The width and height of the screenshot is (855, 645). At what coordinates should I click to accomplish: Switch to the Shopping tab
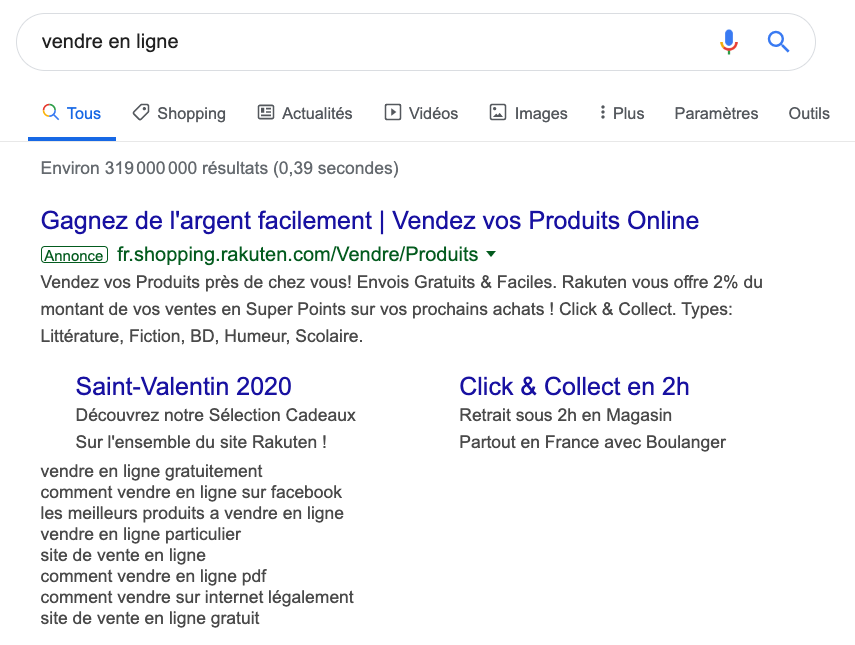191,113
